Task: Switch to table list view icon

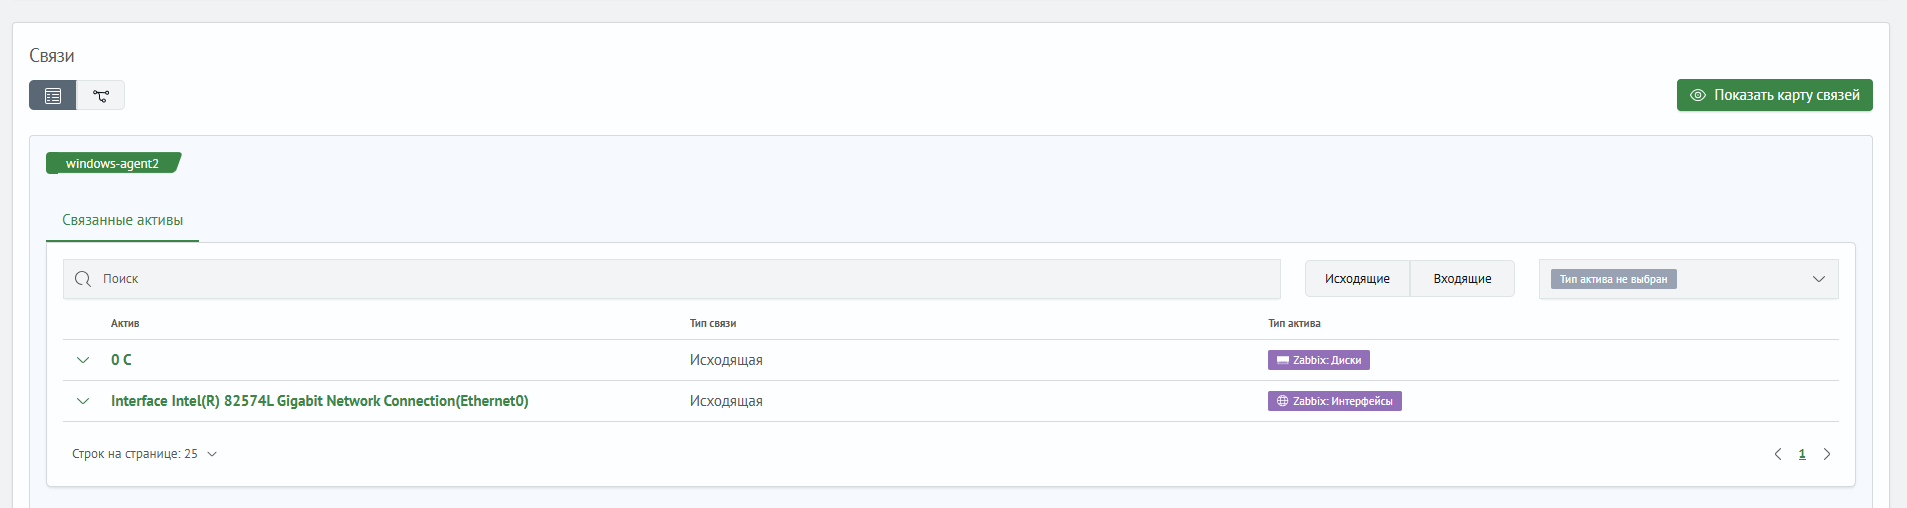Action: point(53,96)
